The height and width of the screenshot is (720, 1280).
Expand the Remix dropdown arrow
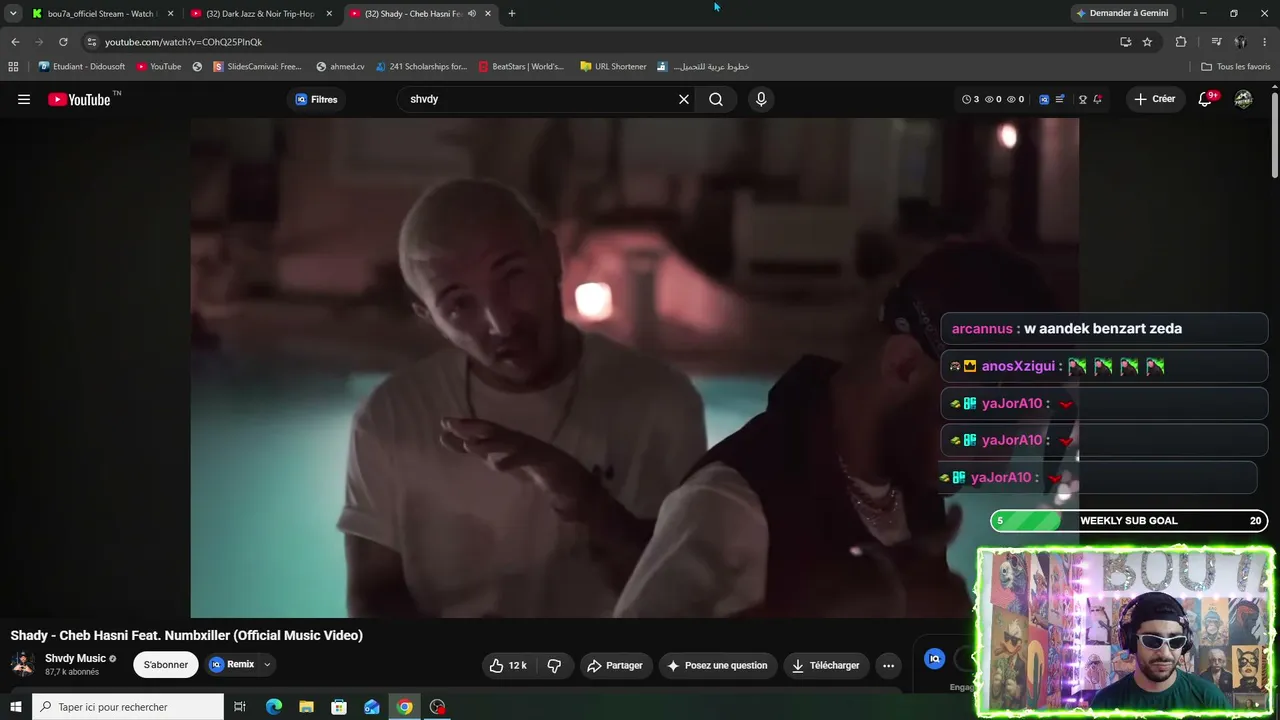coord(267,665)
